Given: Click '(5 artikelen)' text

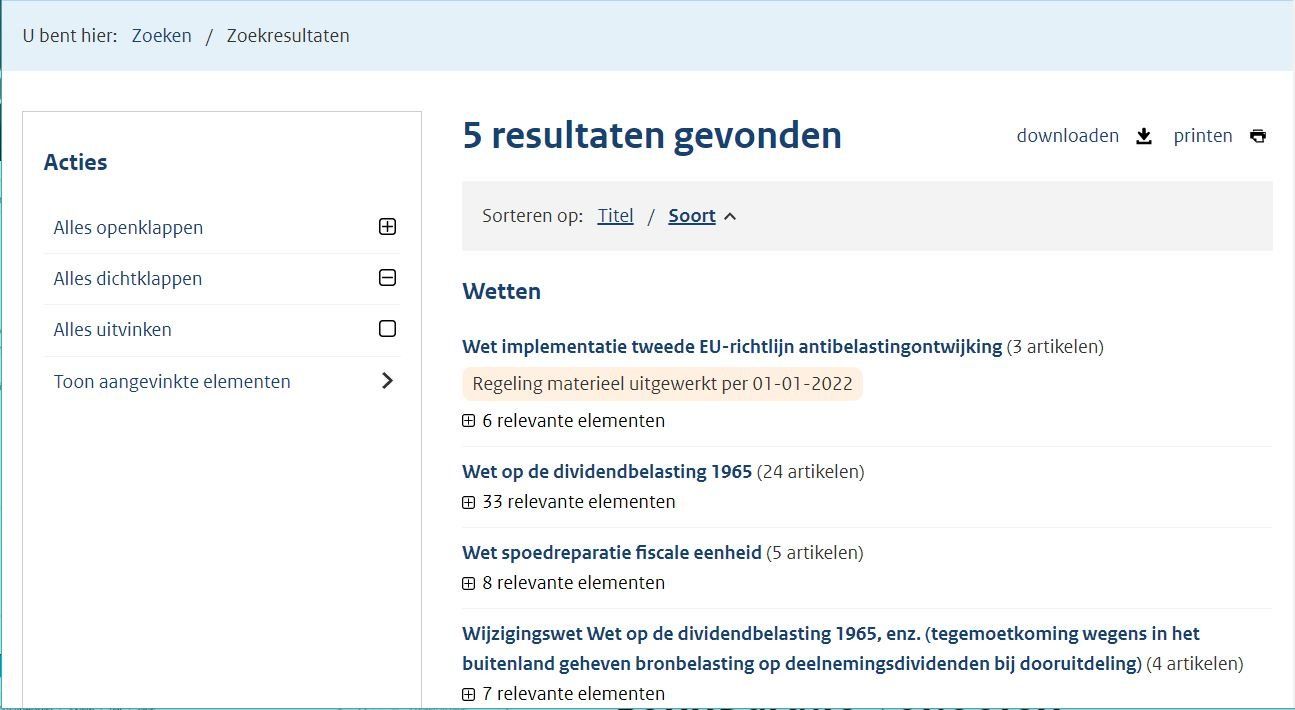Looking at the screenshot, I should [x=815, y=553].
